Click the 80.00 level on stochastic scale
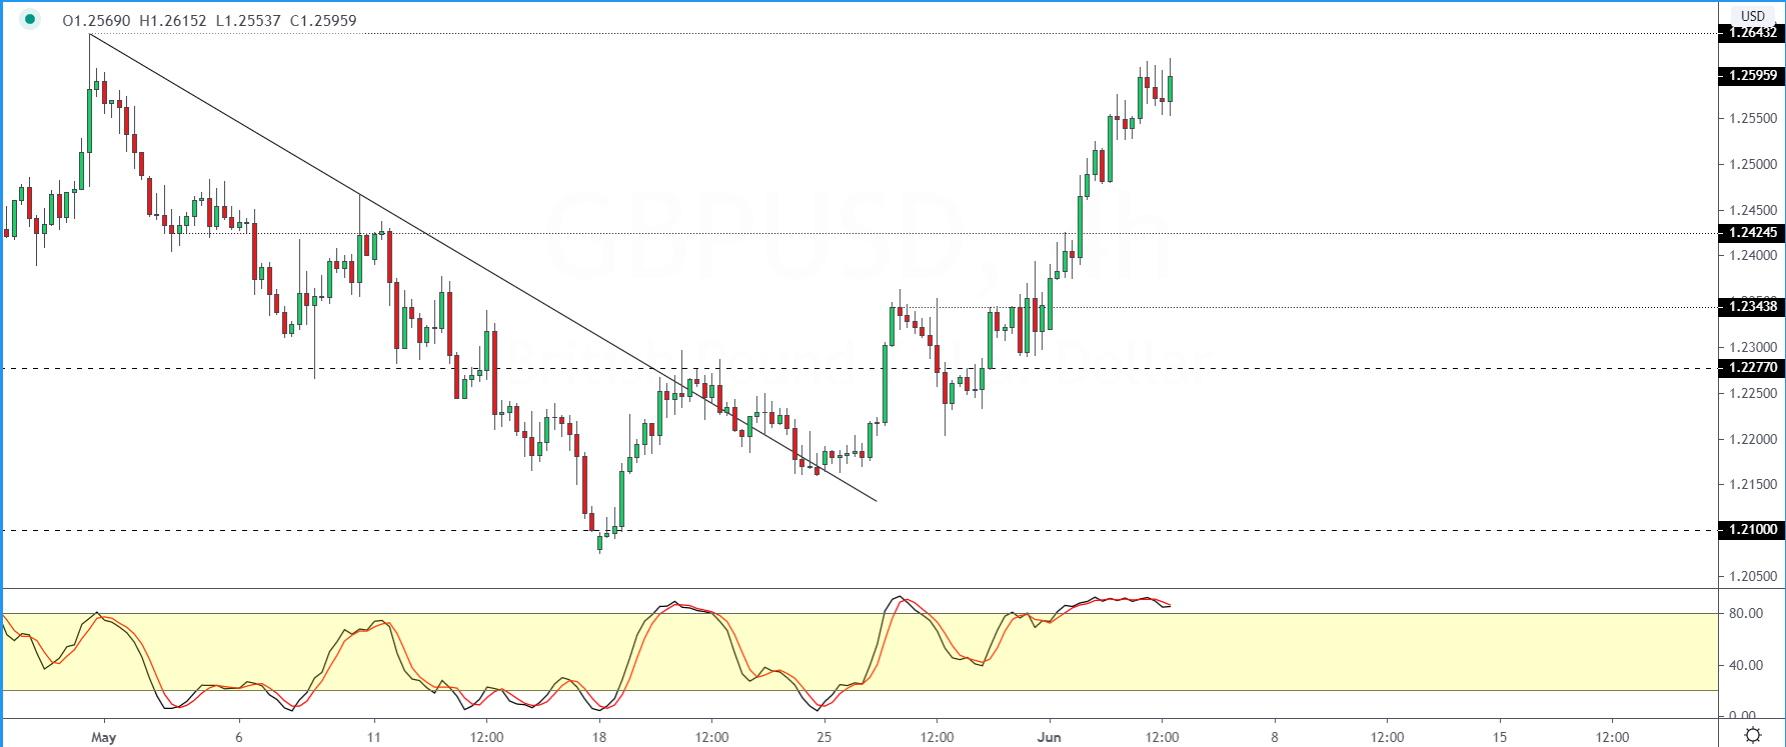The image size is (1786, 747). (x=1746, y=613)
